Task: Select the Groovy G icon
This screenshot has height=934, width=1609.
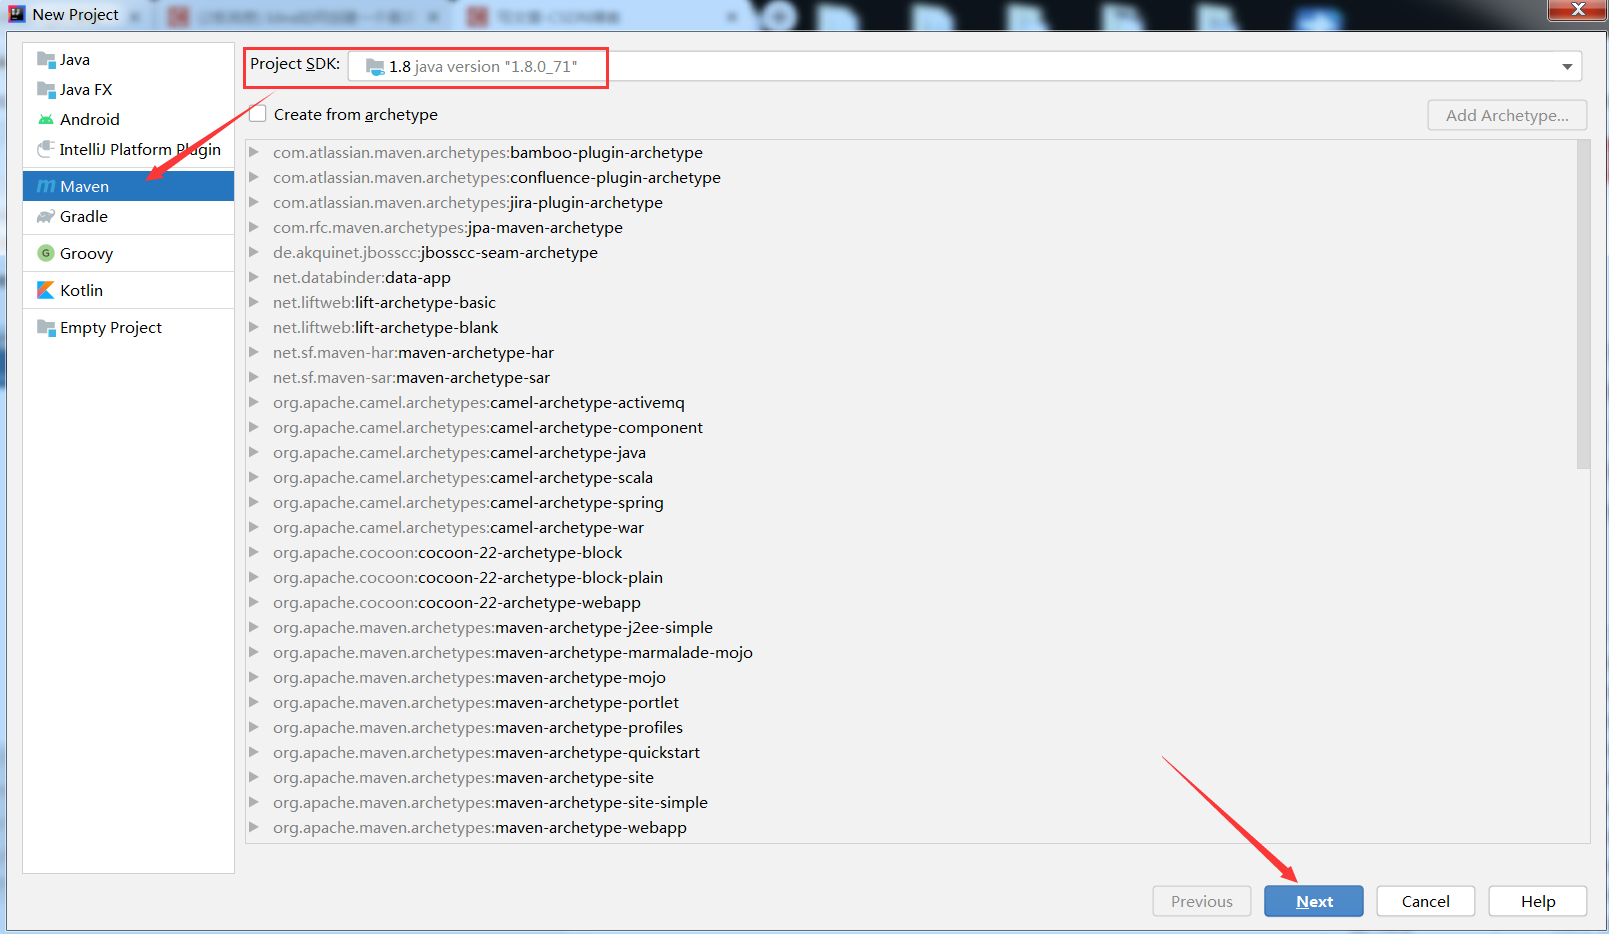Action: tap(46, 253)
